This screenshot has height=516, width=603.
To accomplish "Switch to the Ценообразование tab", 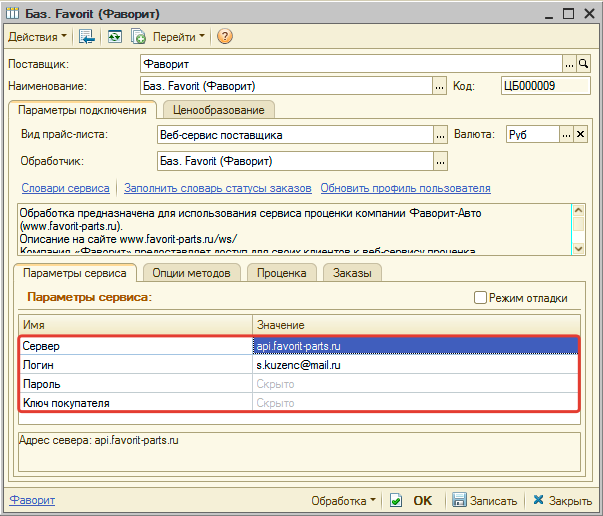I will point(218,110).
